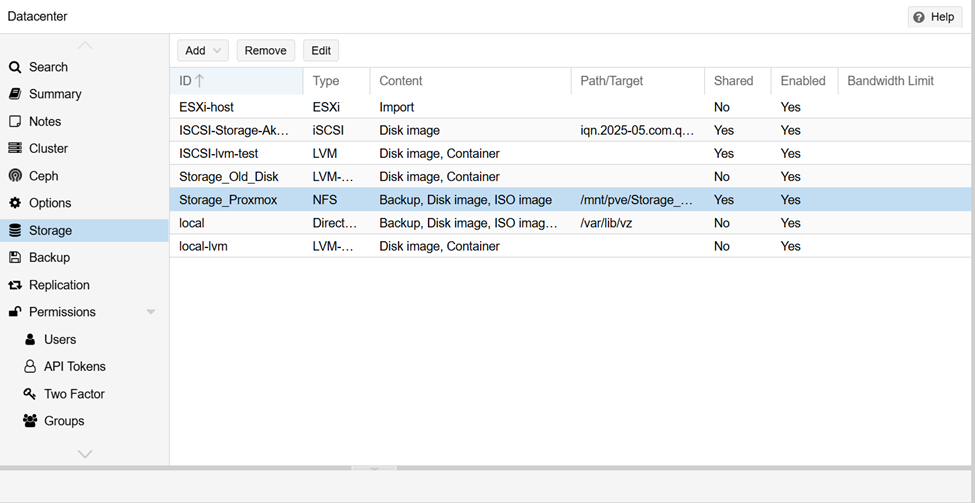The height and width of the screenshot is (503, 975).
Task: Click the Remove button
Action: pos(265,50)
